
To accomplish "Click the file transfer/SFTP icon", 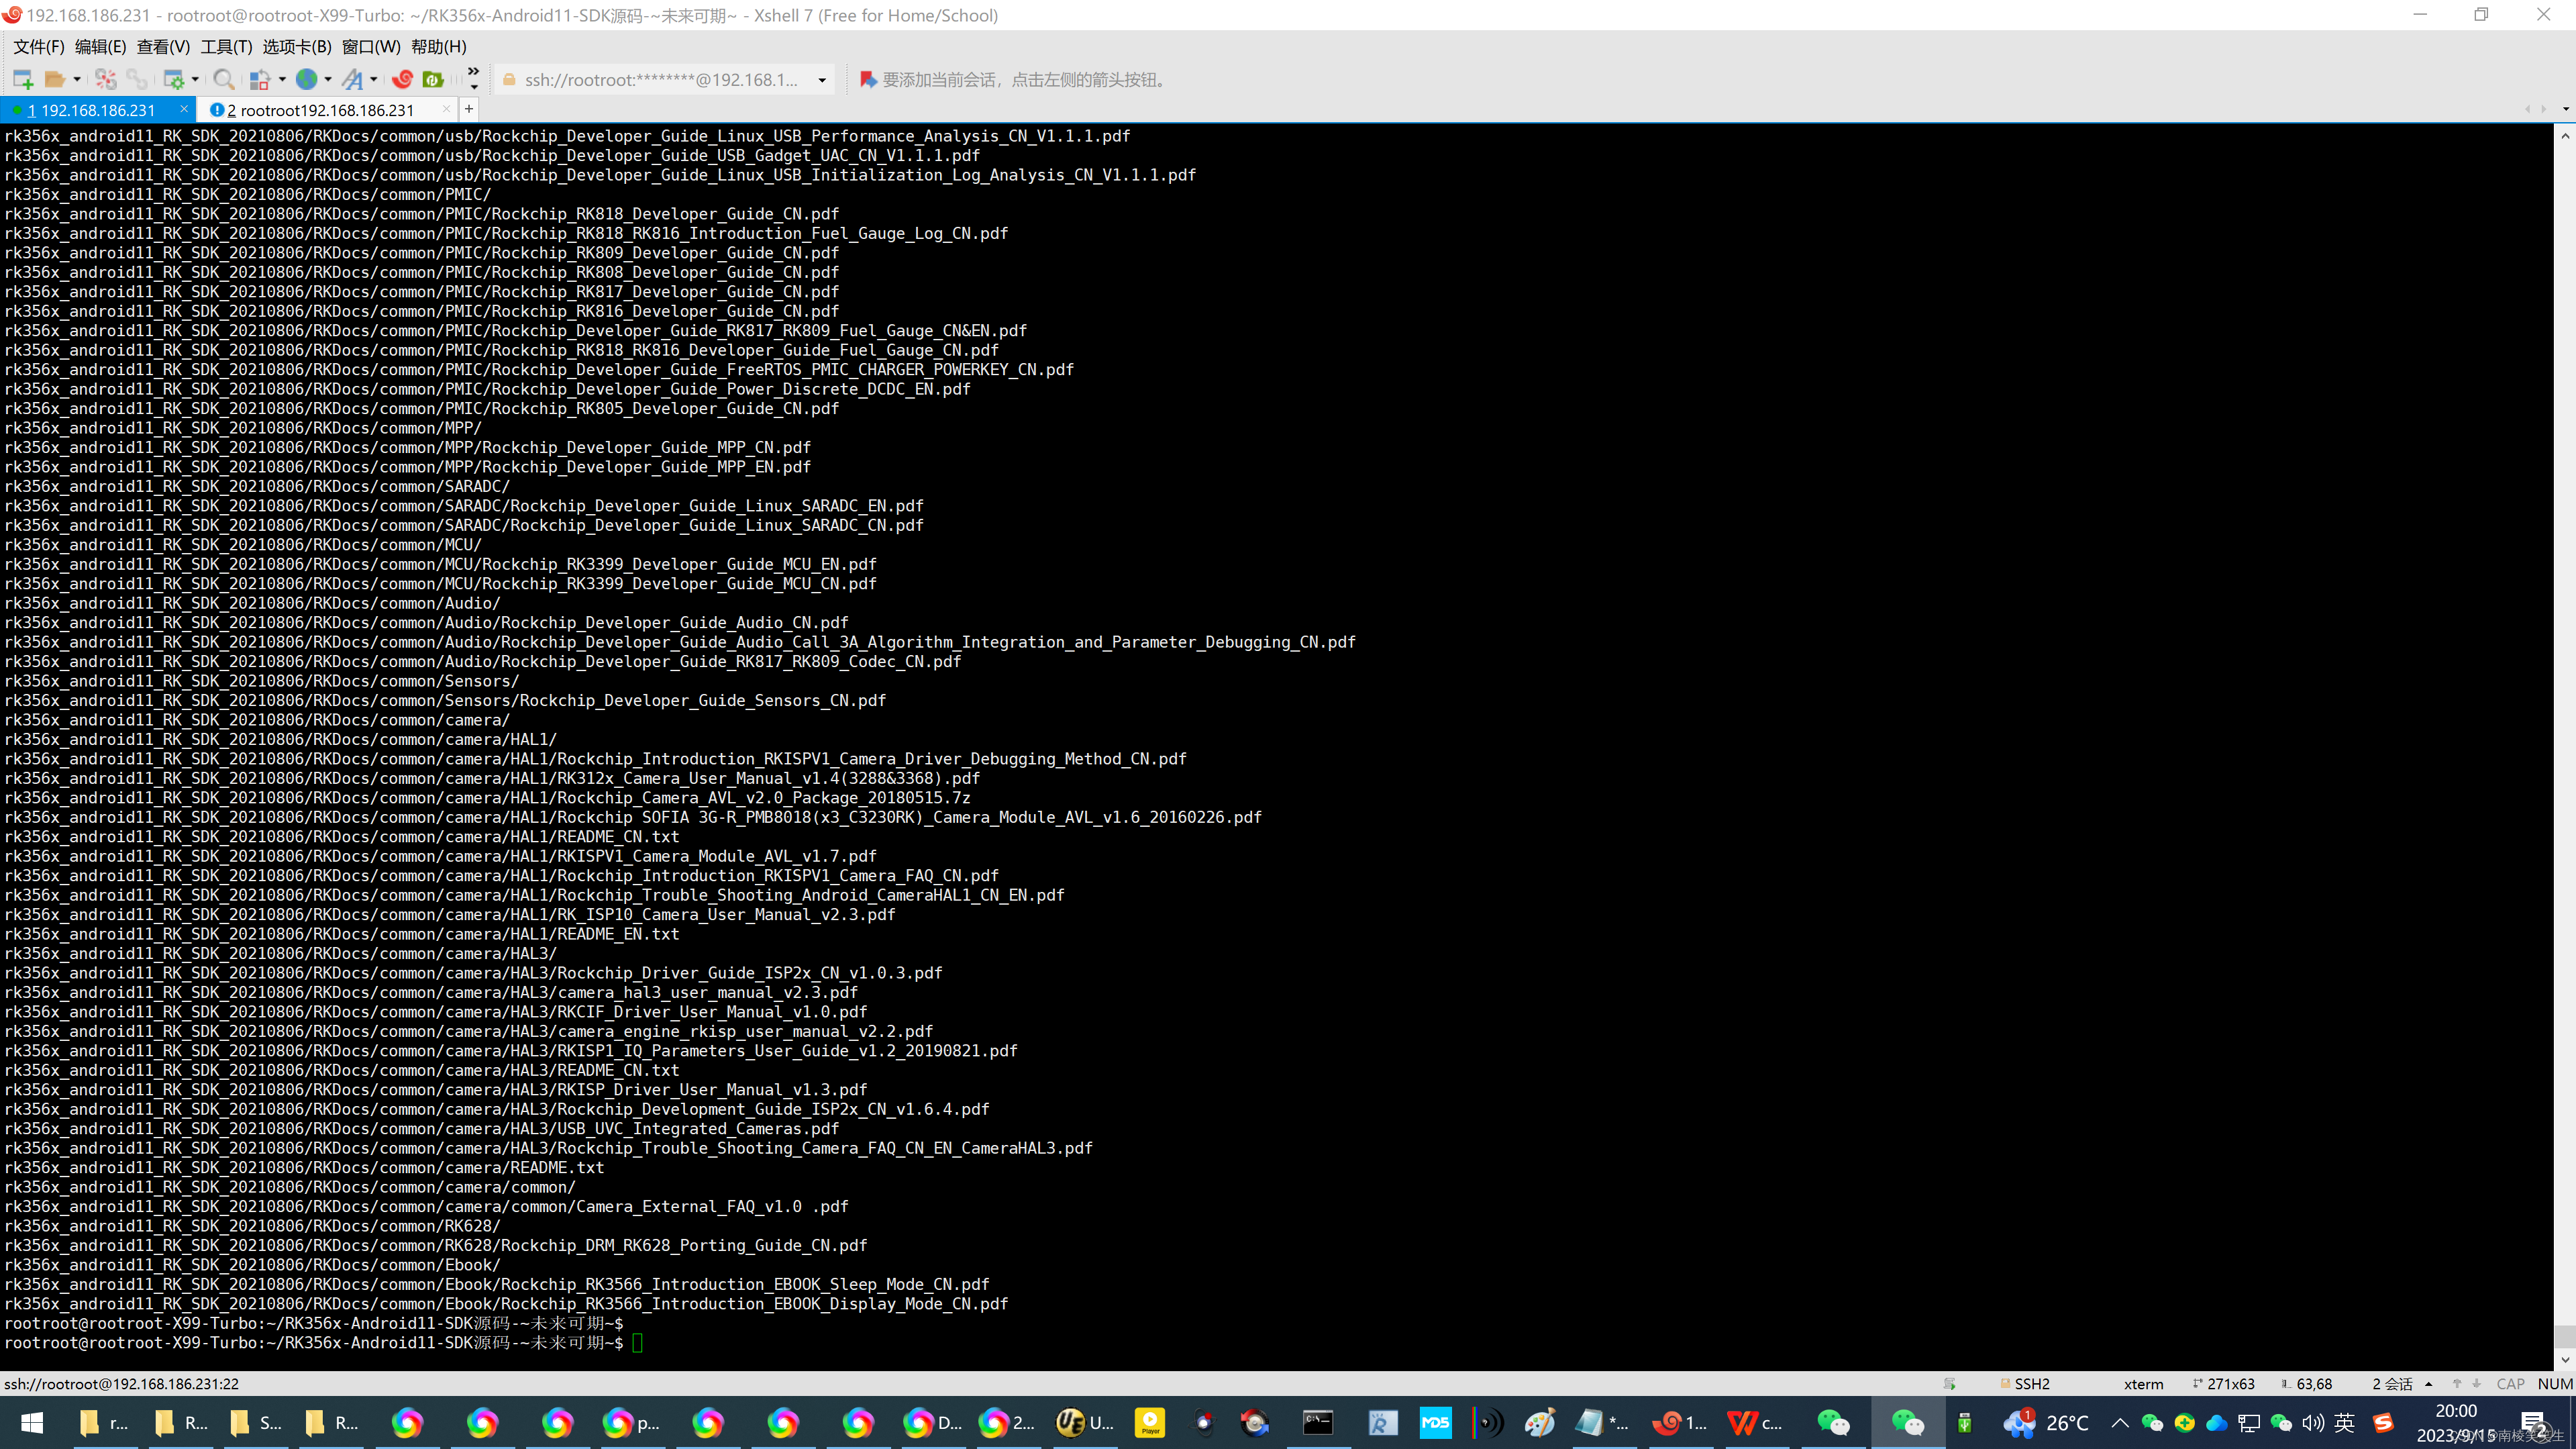I will pyautogui.click(x=431, y=80).
